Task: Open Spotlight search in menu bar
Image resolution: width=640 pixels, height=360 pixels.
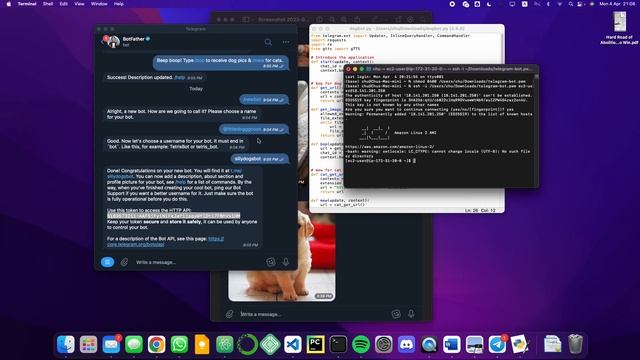Action: click(x=571, y=4)
